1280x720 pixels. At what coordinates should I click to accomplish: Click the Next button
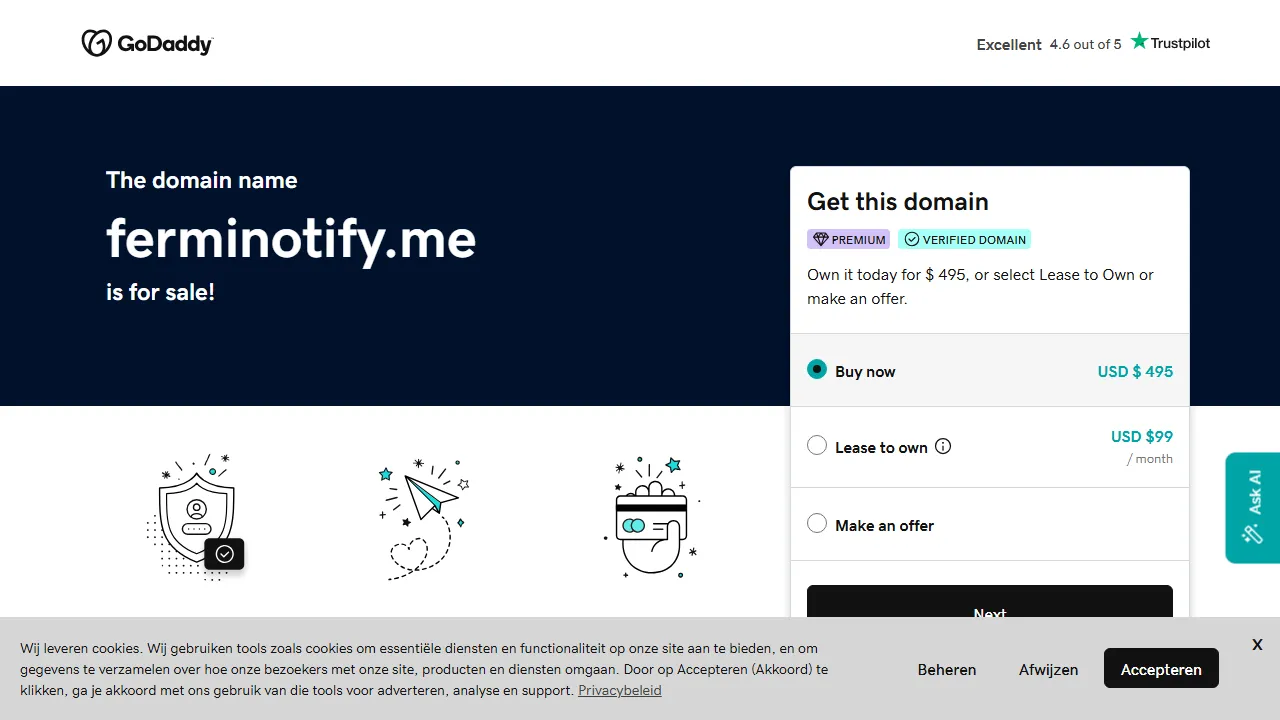coord(989,611)
